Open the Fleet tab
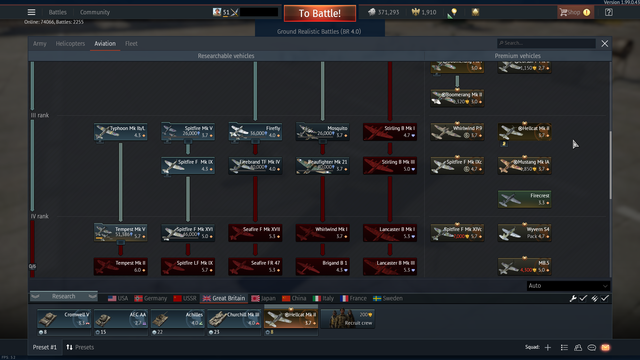 tap(131, 44)
